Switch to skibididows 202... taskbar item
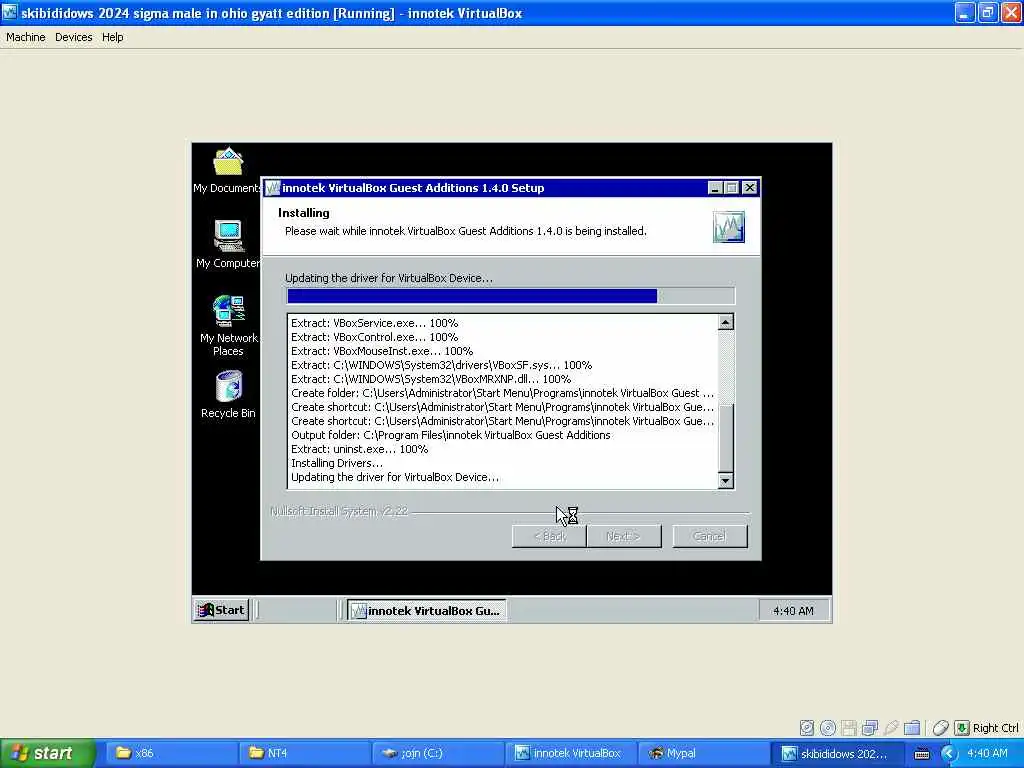This screenshot has height=768, width=1024. pyautogui.click(x=839, y=753)
